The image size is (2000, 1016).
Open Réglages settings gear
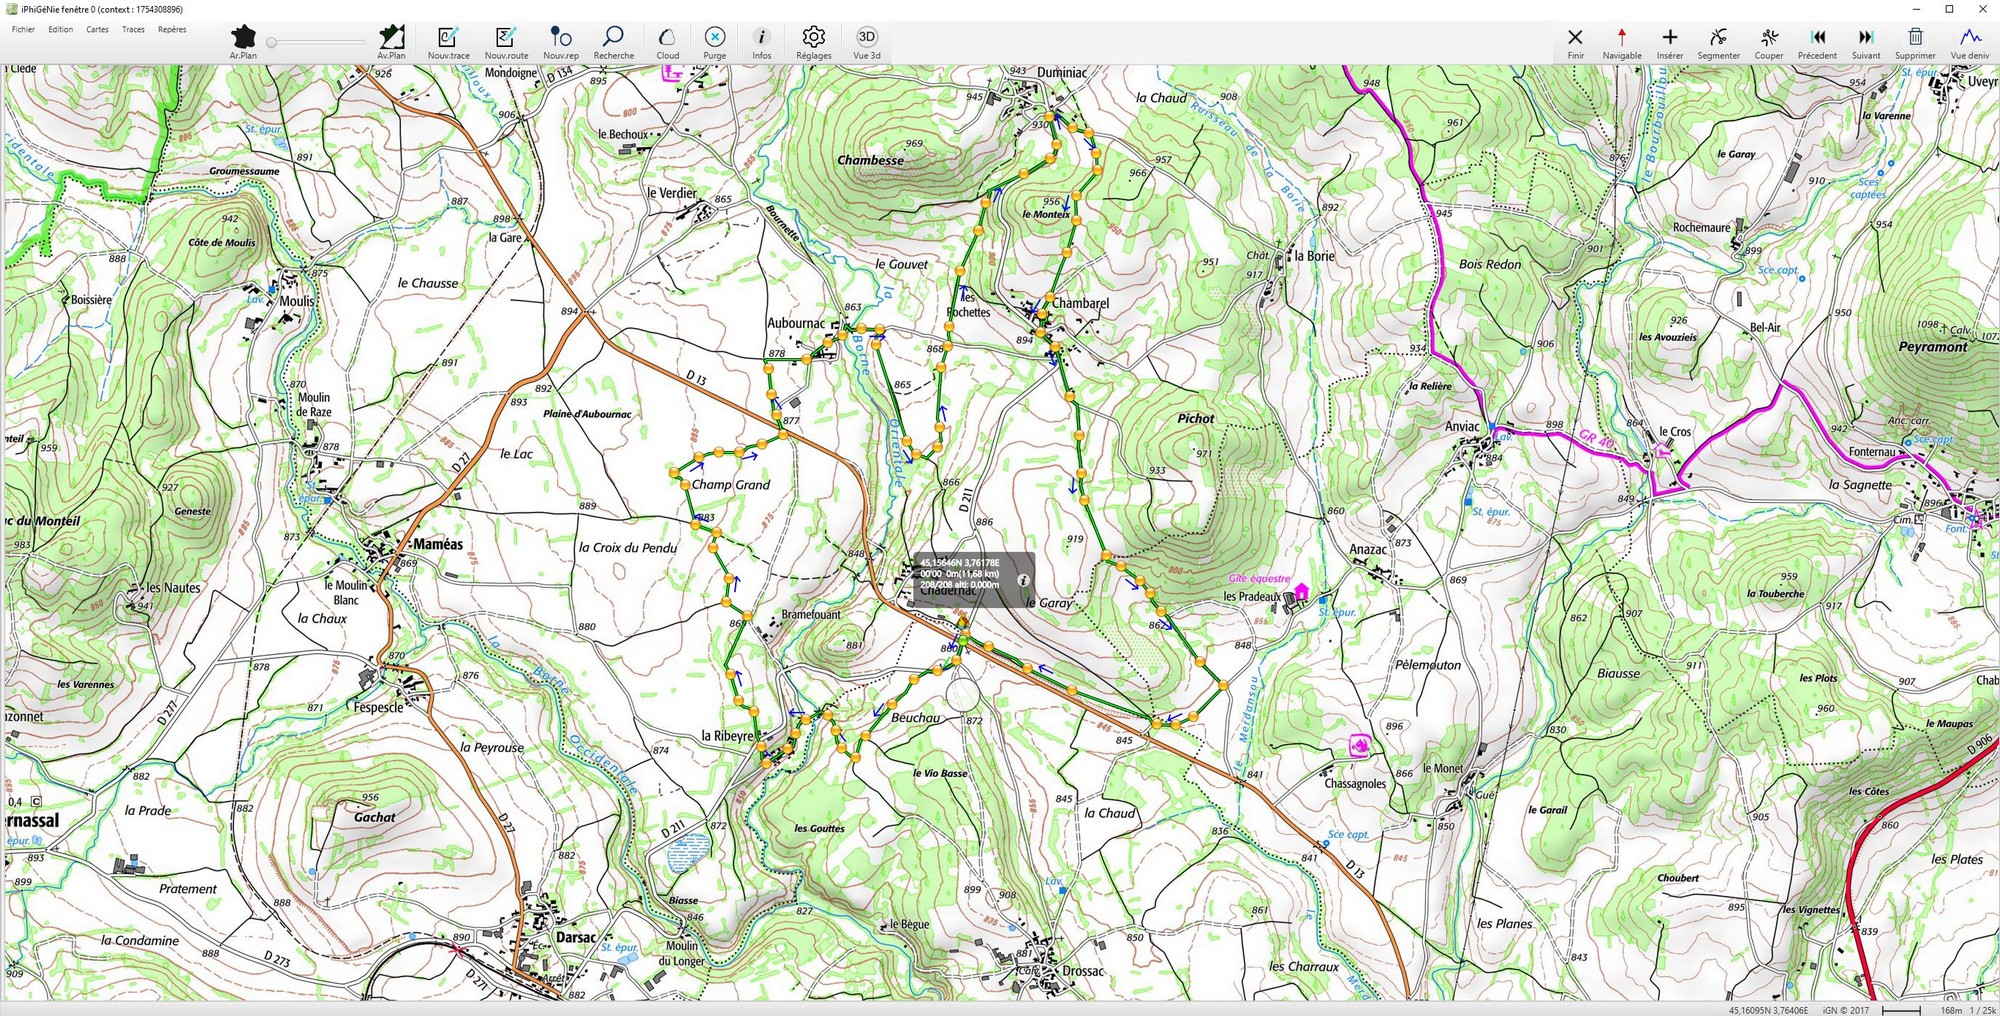(x=813, y=42)
